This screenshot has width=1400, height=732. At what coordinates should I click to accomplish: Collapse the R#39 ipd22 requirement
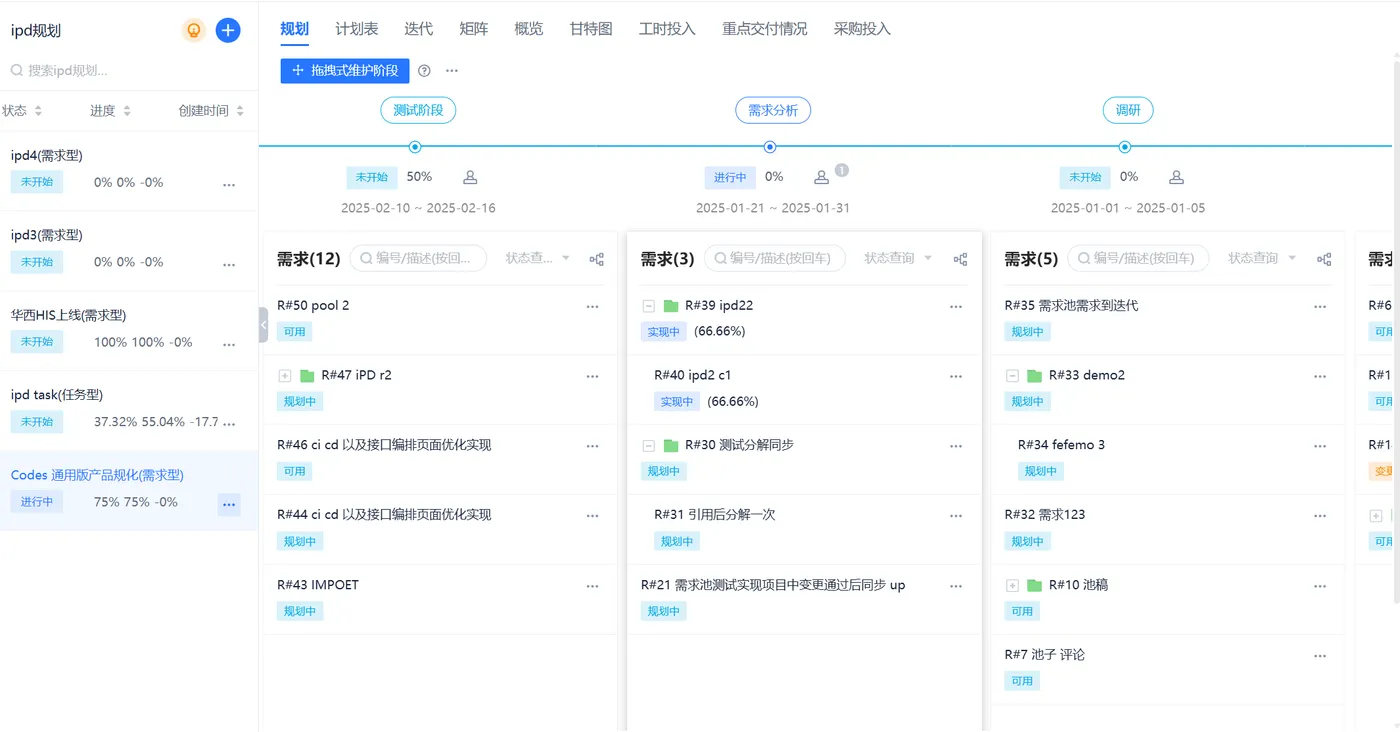(648, 306)
